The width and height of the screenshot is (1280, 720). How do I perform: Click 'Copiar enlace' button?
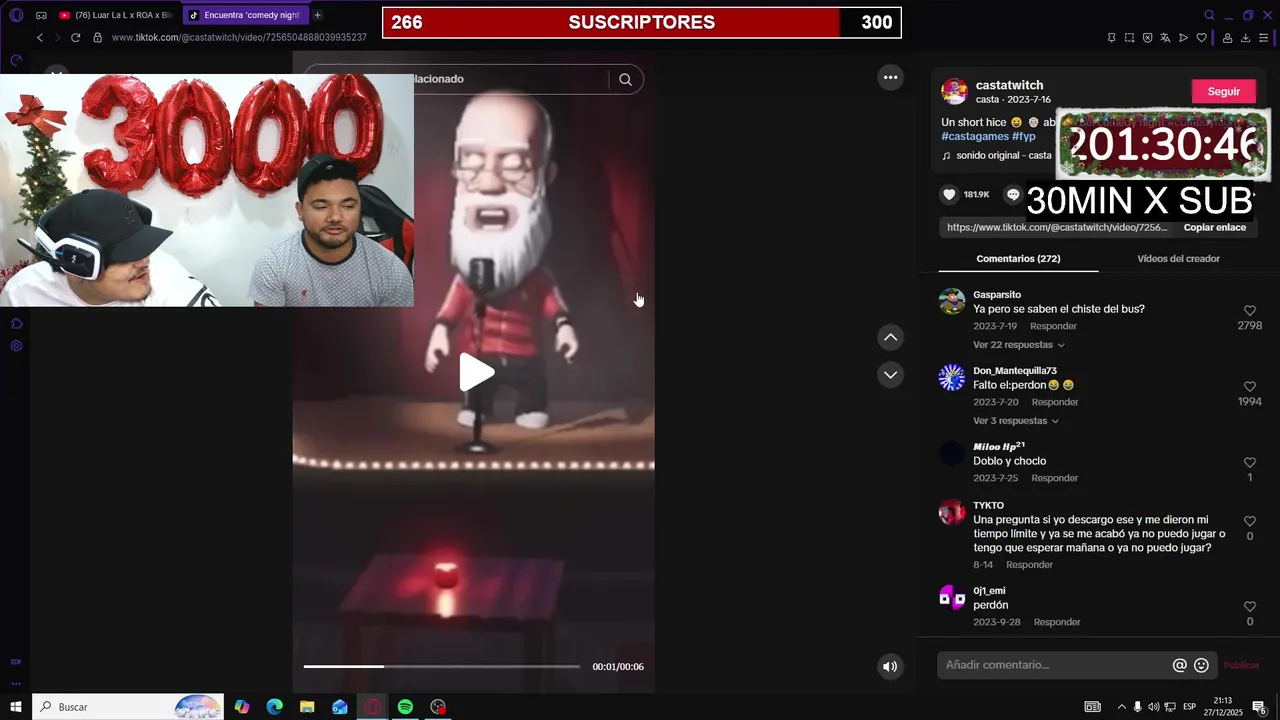click(x=1215, y=227)
